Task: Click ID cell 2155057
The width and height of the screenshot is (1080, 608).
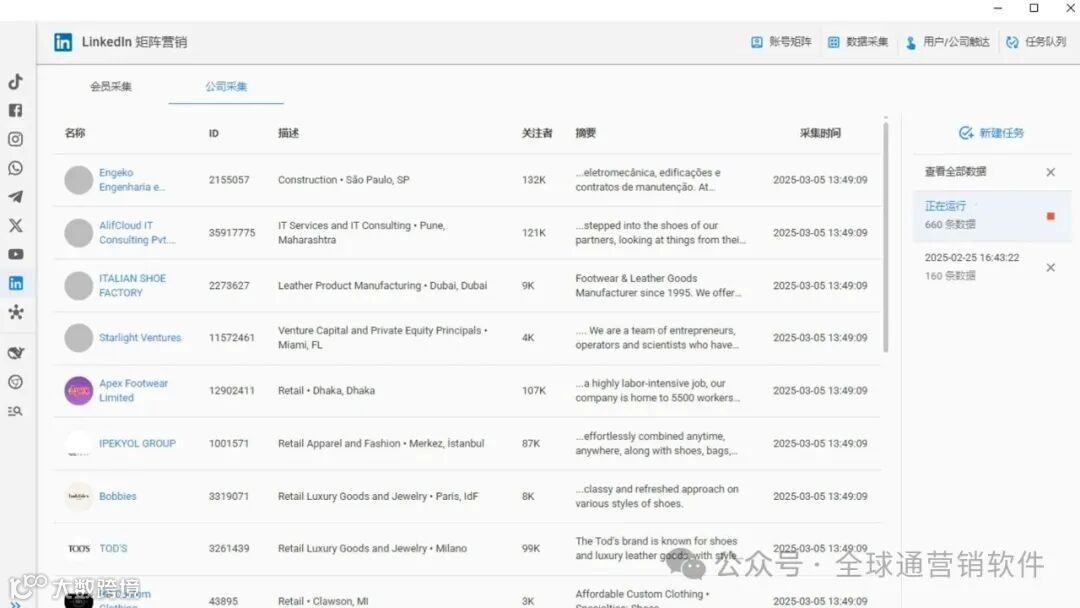Action: [229, 180]
